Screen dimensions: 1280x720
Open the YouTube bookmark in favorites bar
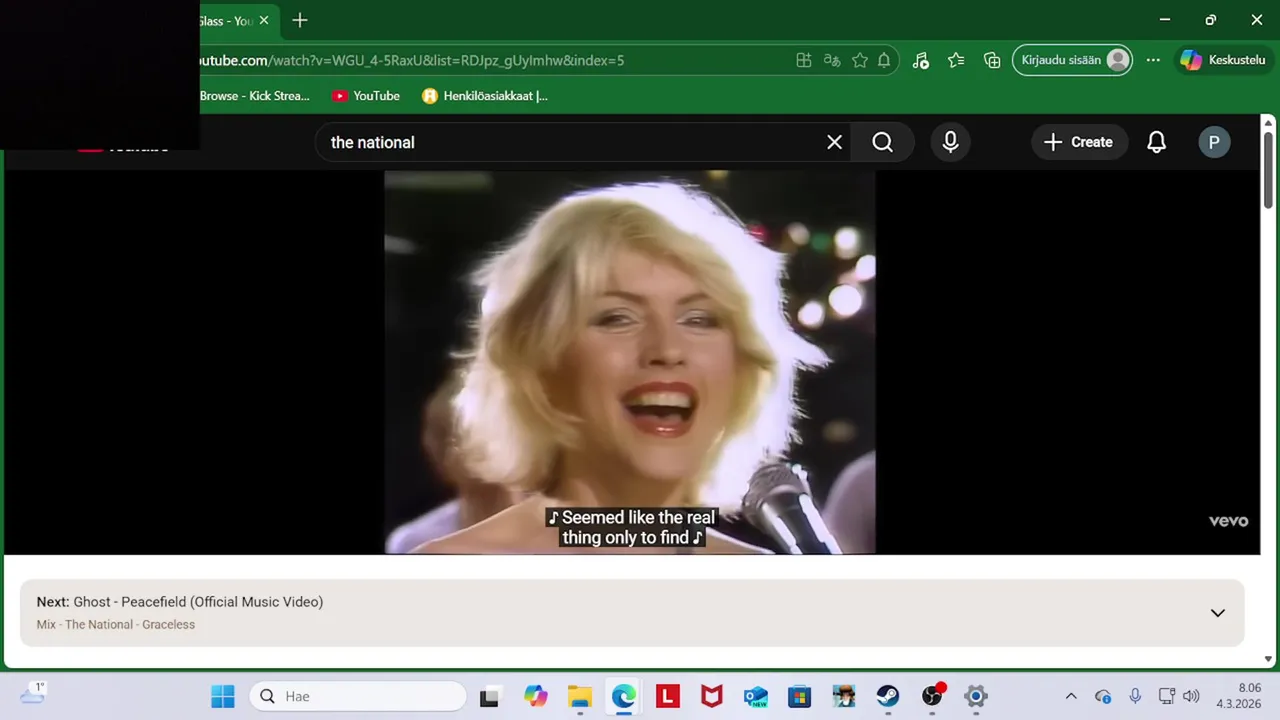pos(366,96)
